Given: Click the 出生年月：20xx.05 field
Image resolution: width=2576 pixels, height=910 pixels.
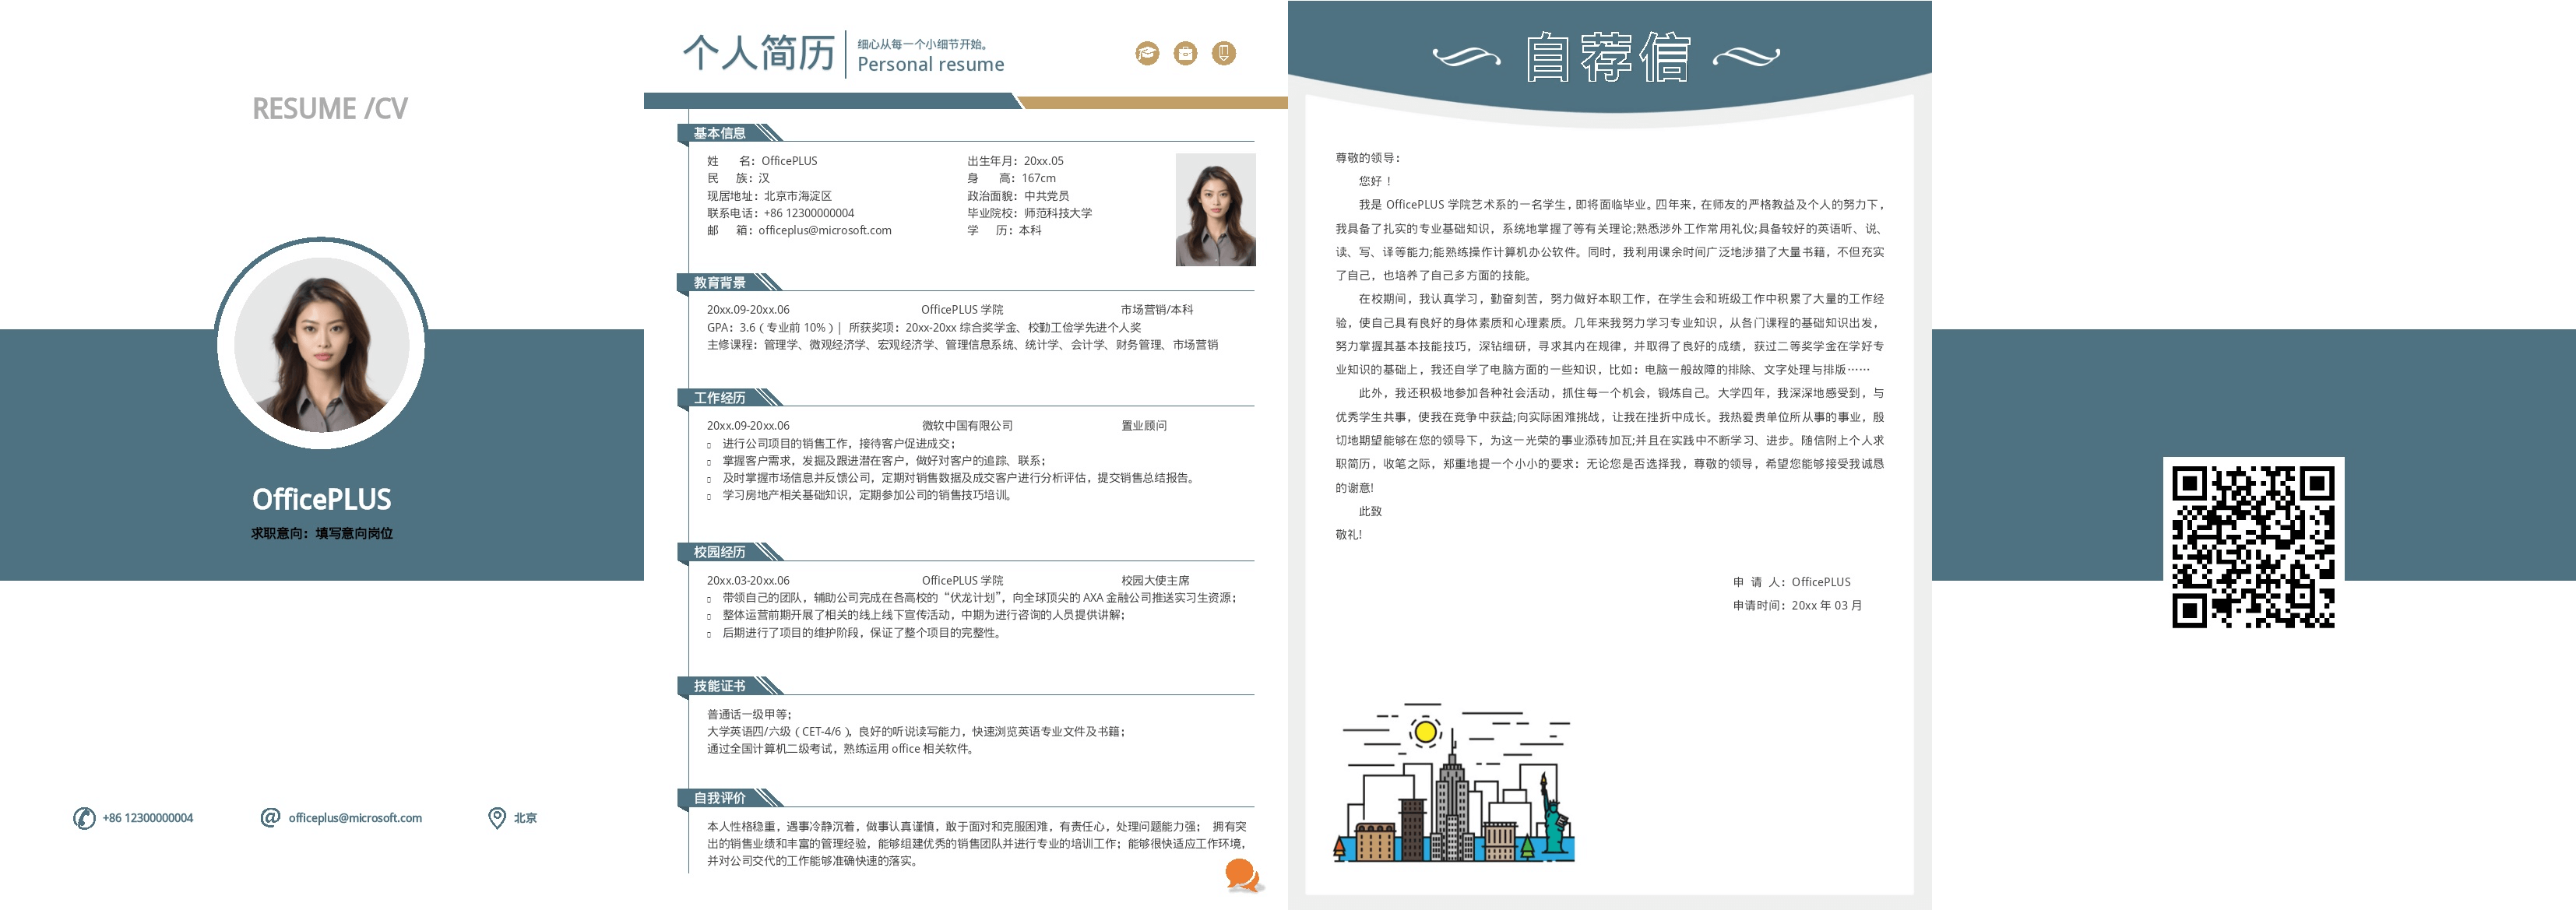Looking at the screenshot, I should [1015, 161].
